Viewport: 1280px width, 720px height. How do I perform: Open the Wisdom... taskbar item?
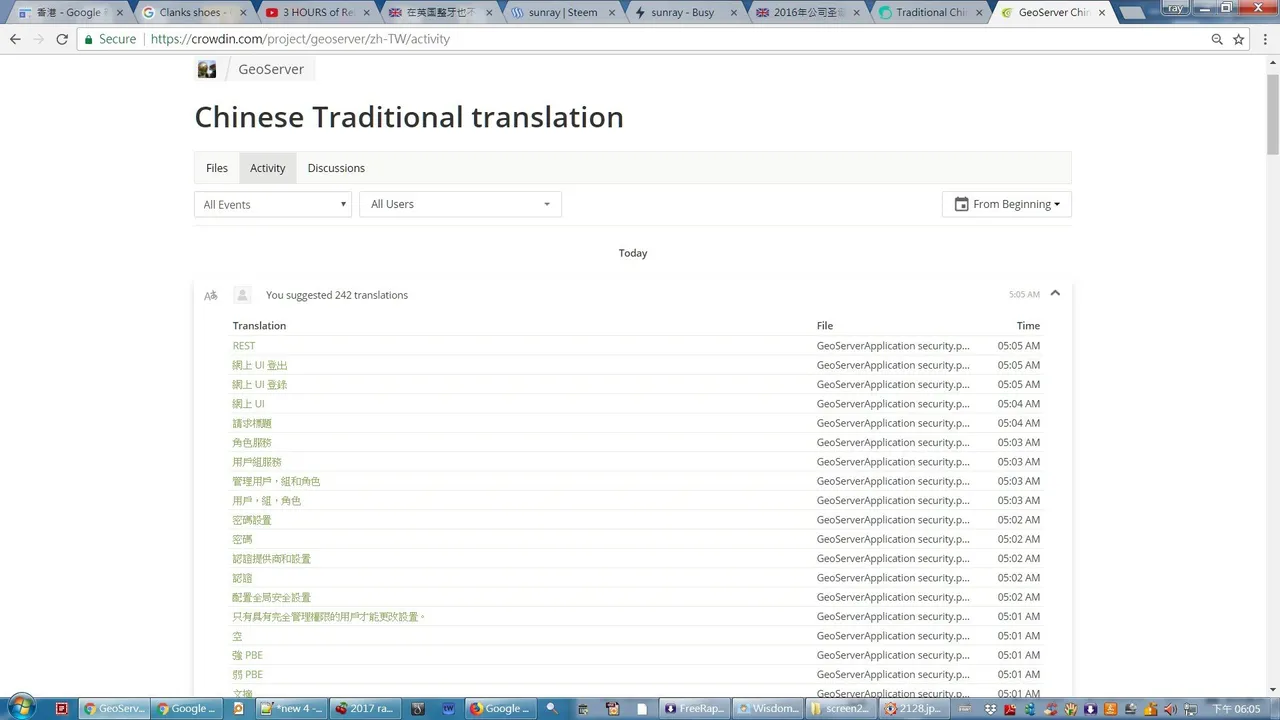tap(768, 708)
